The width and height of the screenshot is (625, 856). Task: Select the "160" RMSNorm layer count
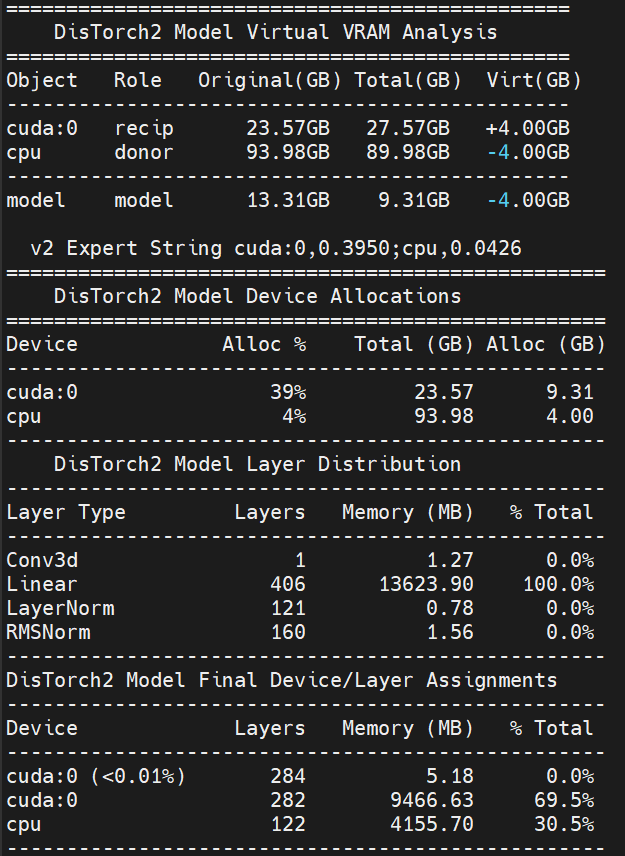pyautogui.click(x=288, y=632)
